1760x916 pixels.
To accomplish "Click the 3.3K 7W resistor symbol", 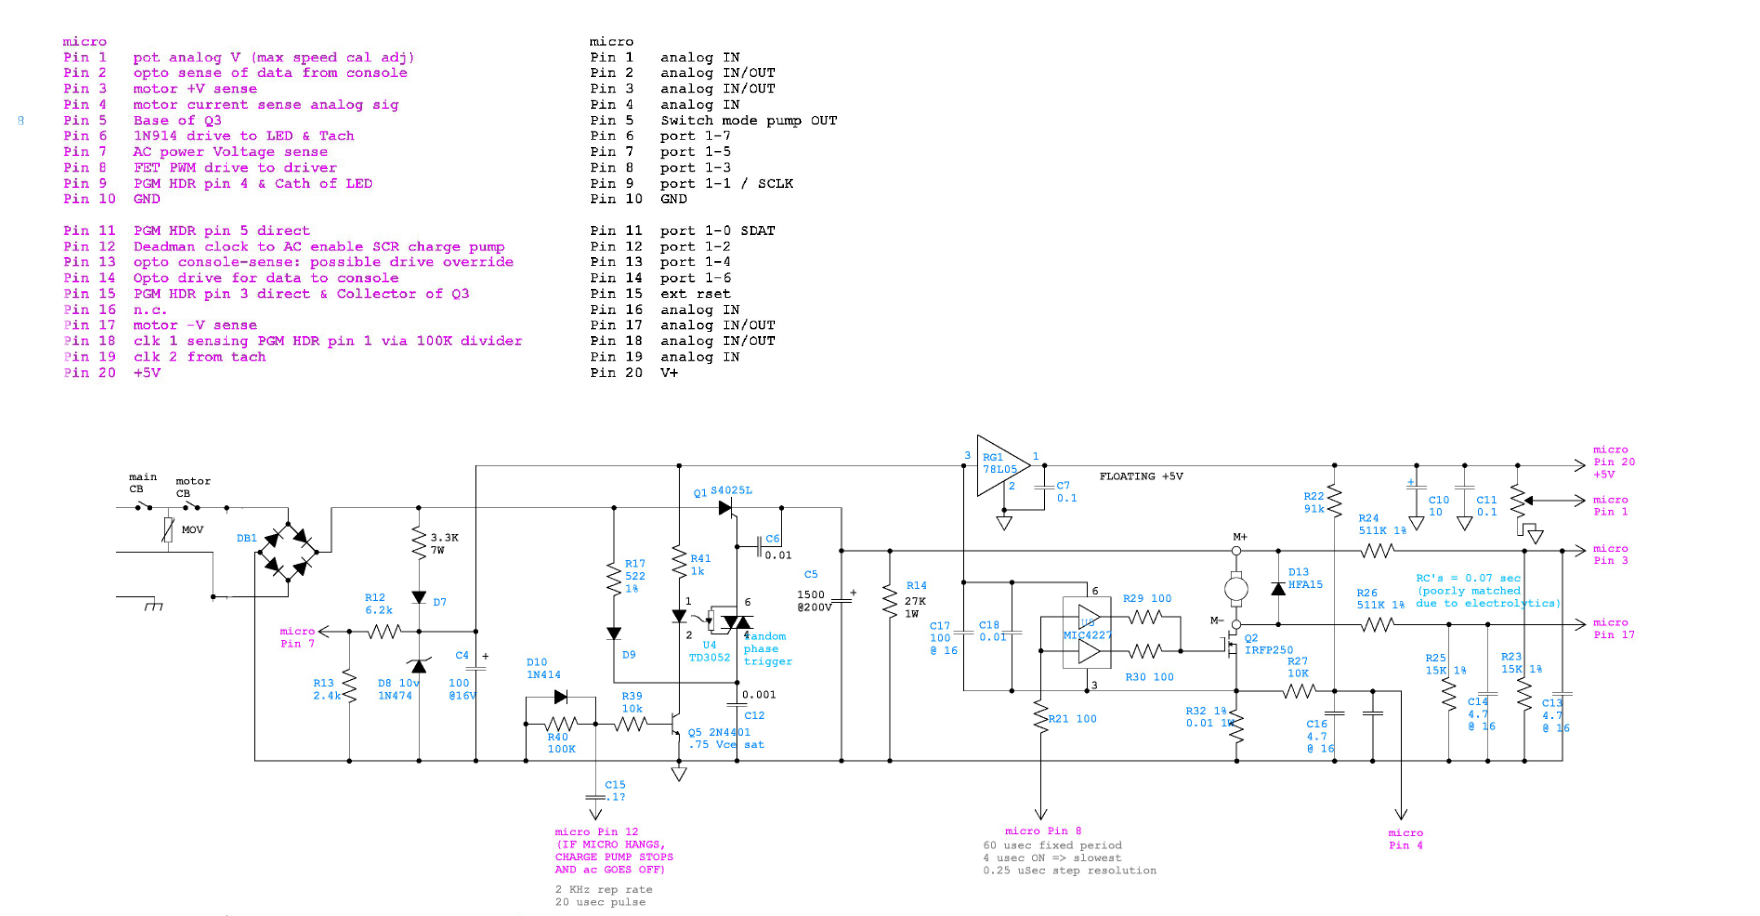I will click(419, 543).
